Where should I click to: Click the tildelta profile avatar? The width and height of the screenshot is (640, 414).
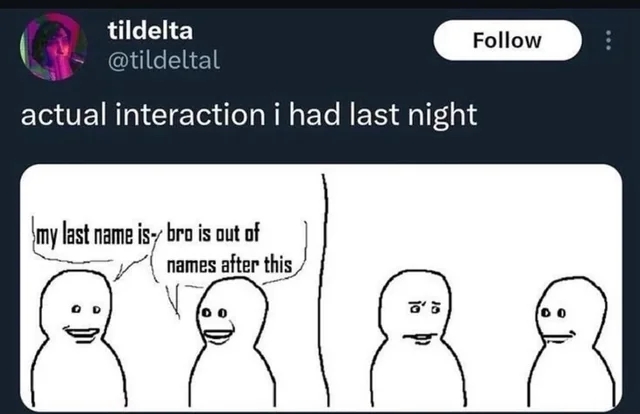53,46
